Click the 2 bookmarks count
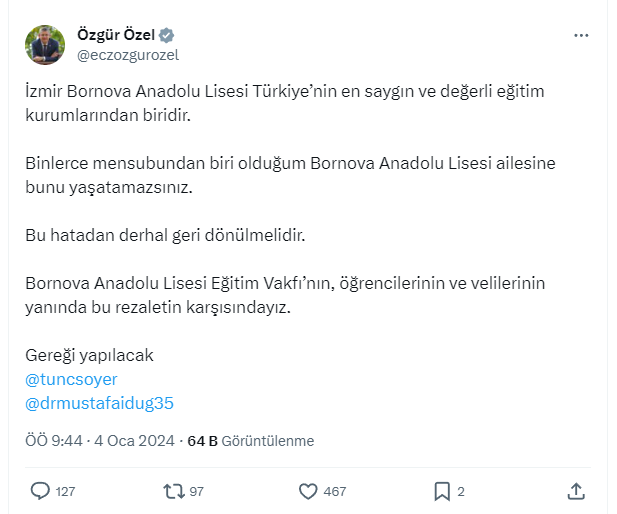The height and width of the screenshot is (514, 617). [x=461, y=492]
